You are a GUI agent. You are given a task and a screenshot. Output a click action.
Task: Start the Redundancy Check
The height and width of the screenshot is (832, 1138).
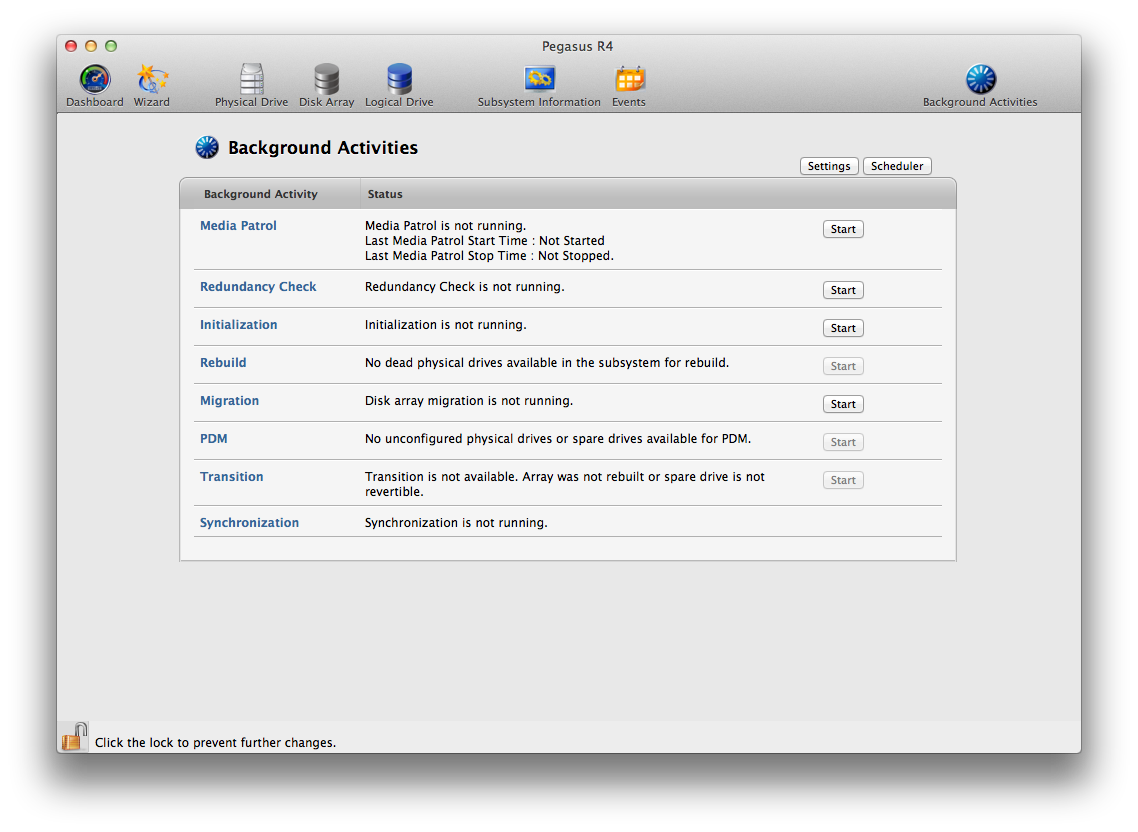tap(843, 290)
